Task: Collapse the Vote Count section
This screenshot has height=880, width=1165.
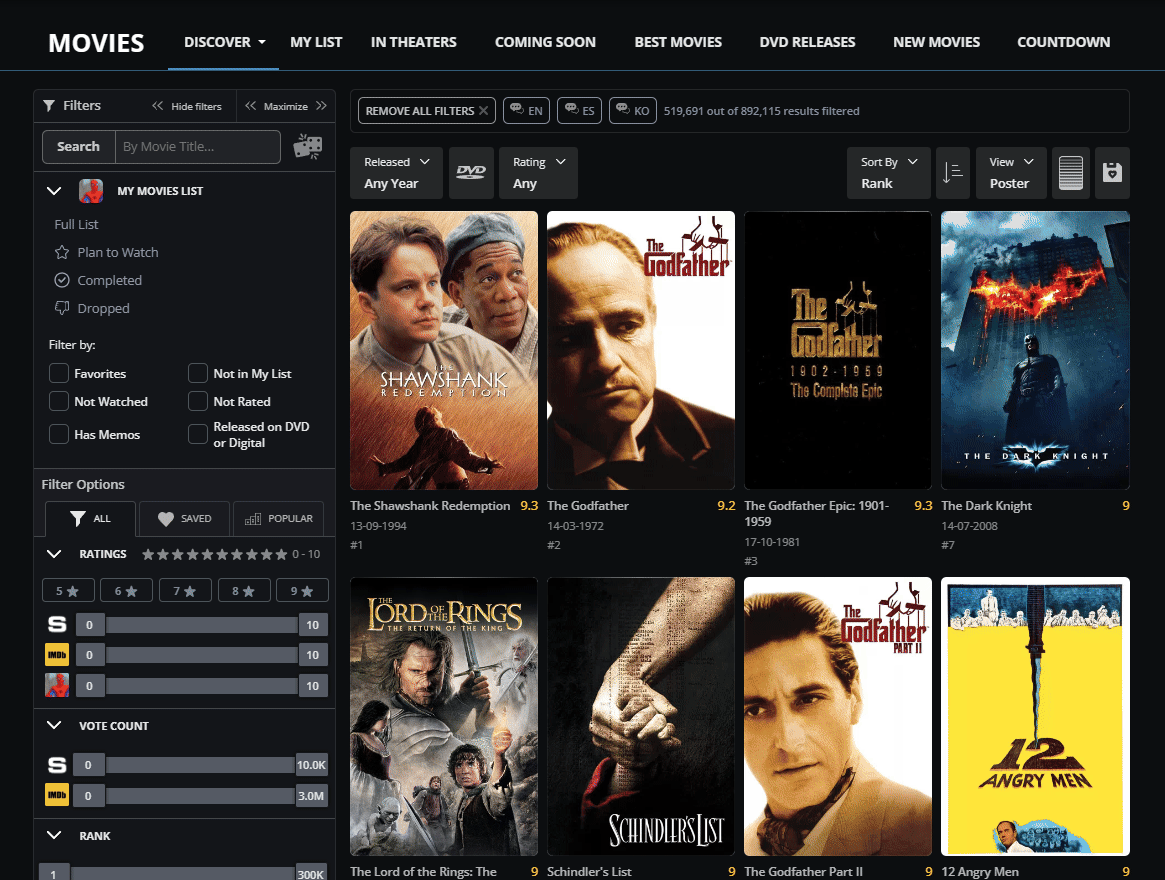Action: point(54,725)
